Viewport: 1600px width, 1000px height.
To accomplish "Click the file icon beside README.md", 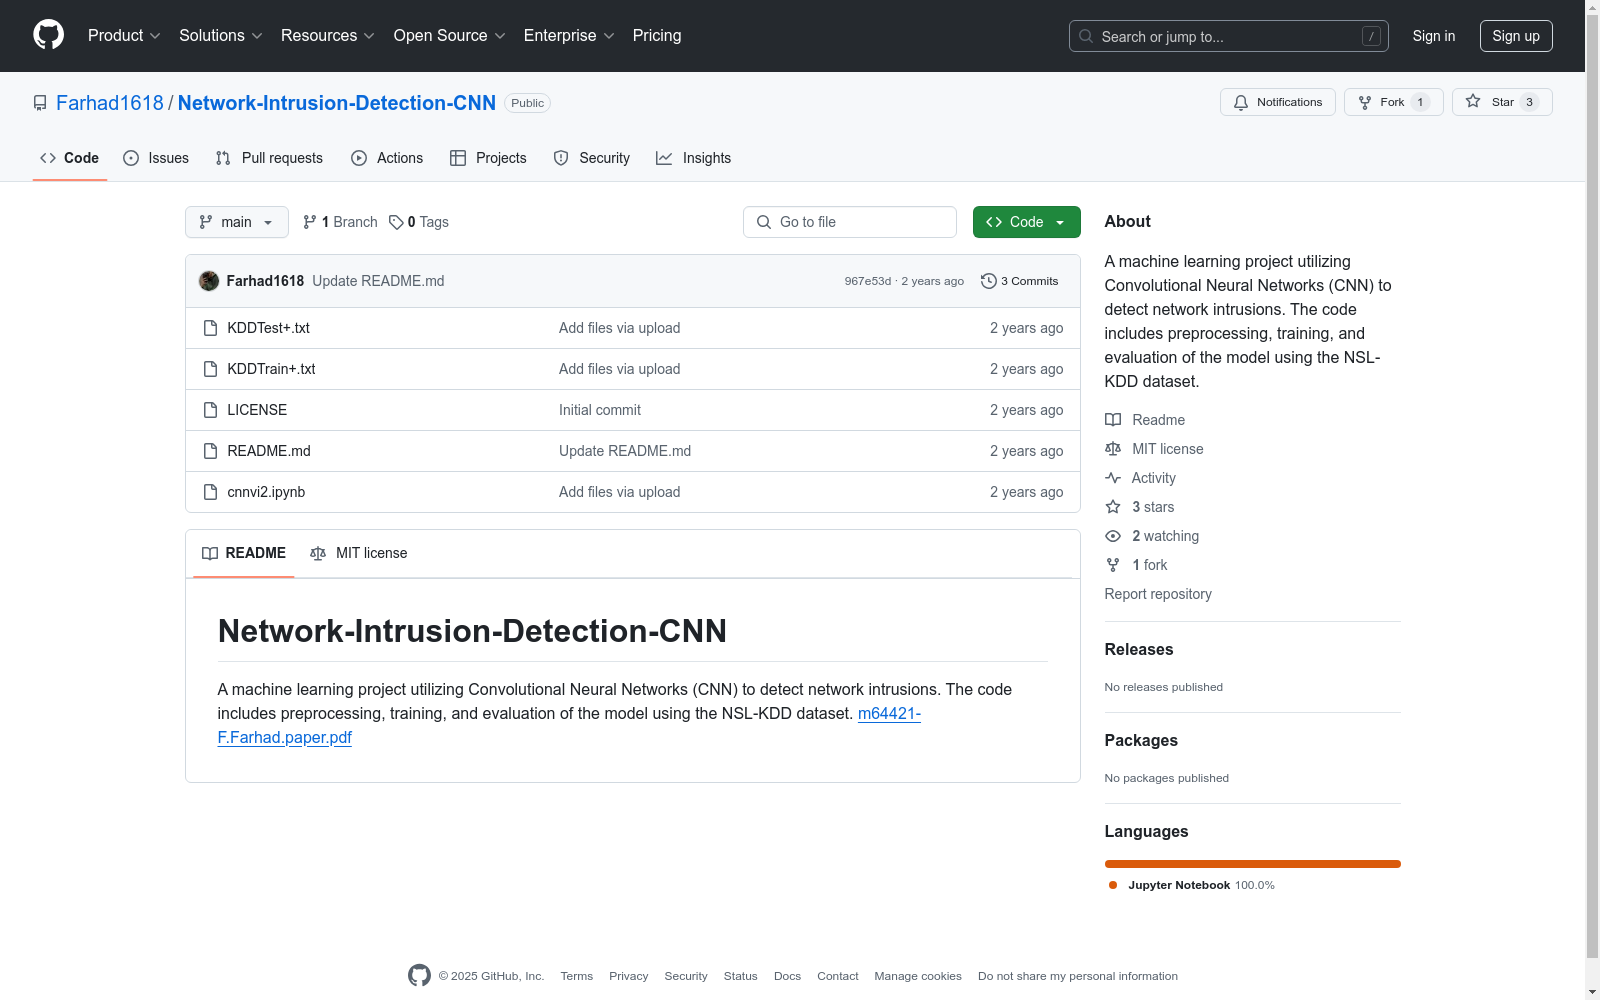I will click(210, 451).
